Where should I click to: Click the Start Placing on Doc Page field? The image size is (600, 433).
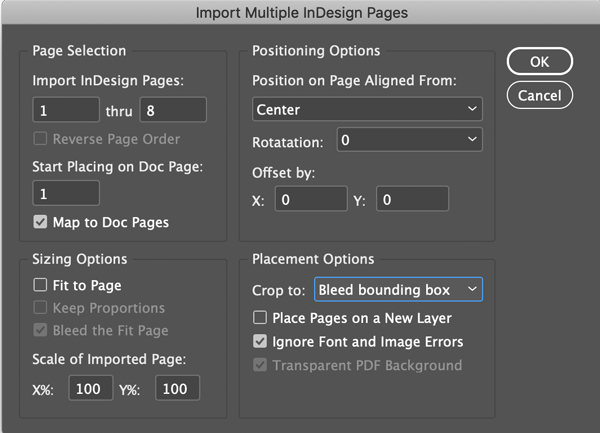coord(65,194)
